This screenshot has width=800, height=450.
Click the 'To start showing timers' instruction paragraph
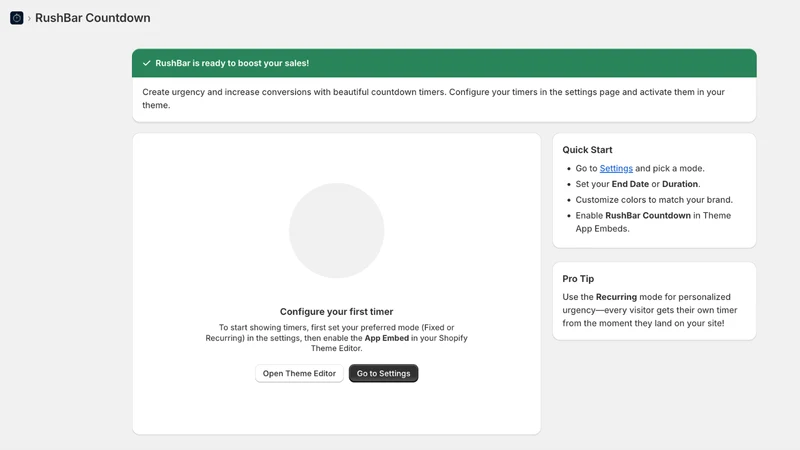tap(336, 338)
